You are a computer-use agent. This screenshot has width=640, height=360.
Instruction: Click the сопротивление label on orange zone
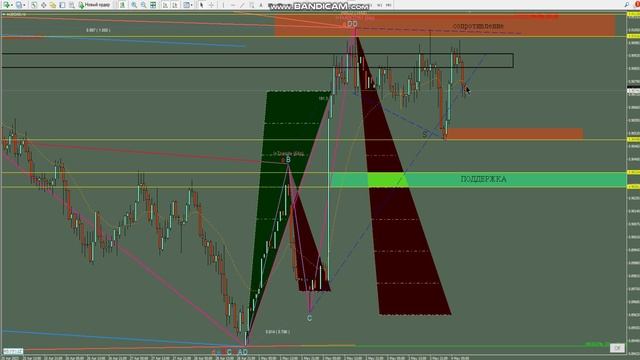[x=478, y=26]
